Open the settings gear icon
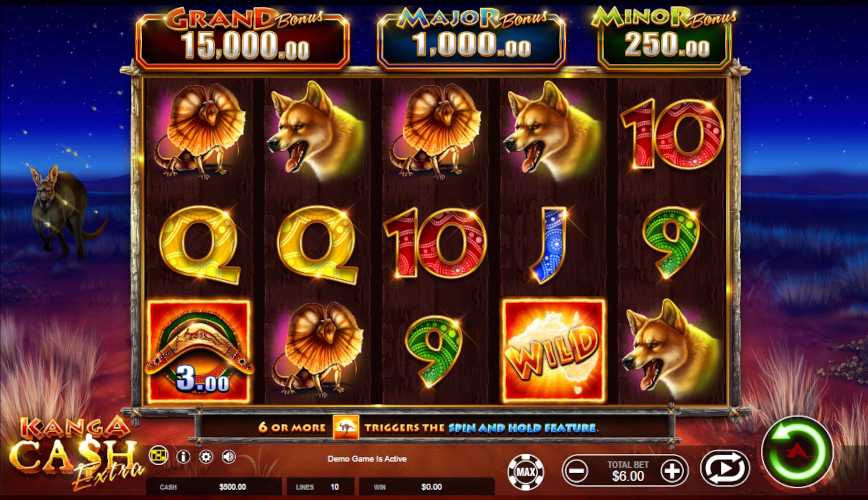This screenshot has width=868, height=500. (x=206, y=456)
